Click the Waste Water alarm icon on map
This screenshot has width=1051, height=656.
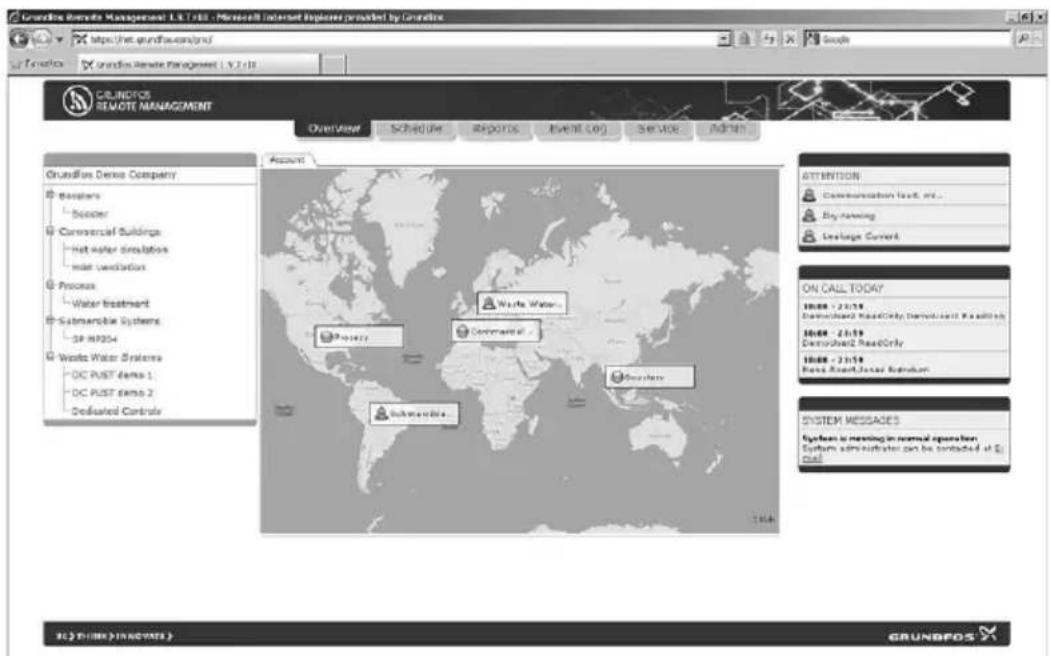click(489, 304)
